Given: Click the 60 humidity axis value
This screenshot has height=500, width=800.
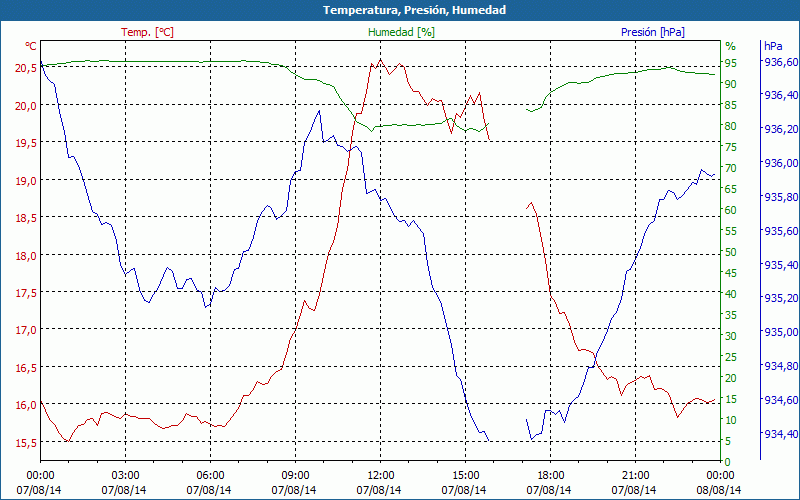Looking at the screenshot, I should click(731, 210).
